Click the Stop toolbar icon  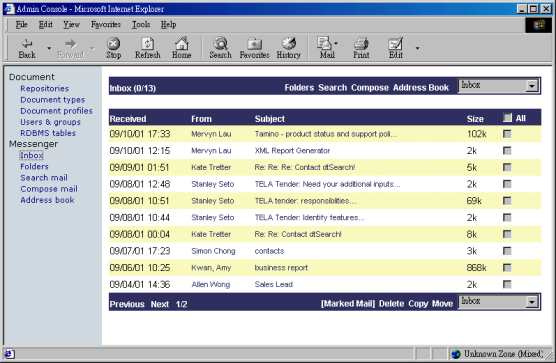[113, 48]
